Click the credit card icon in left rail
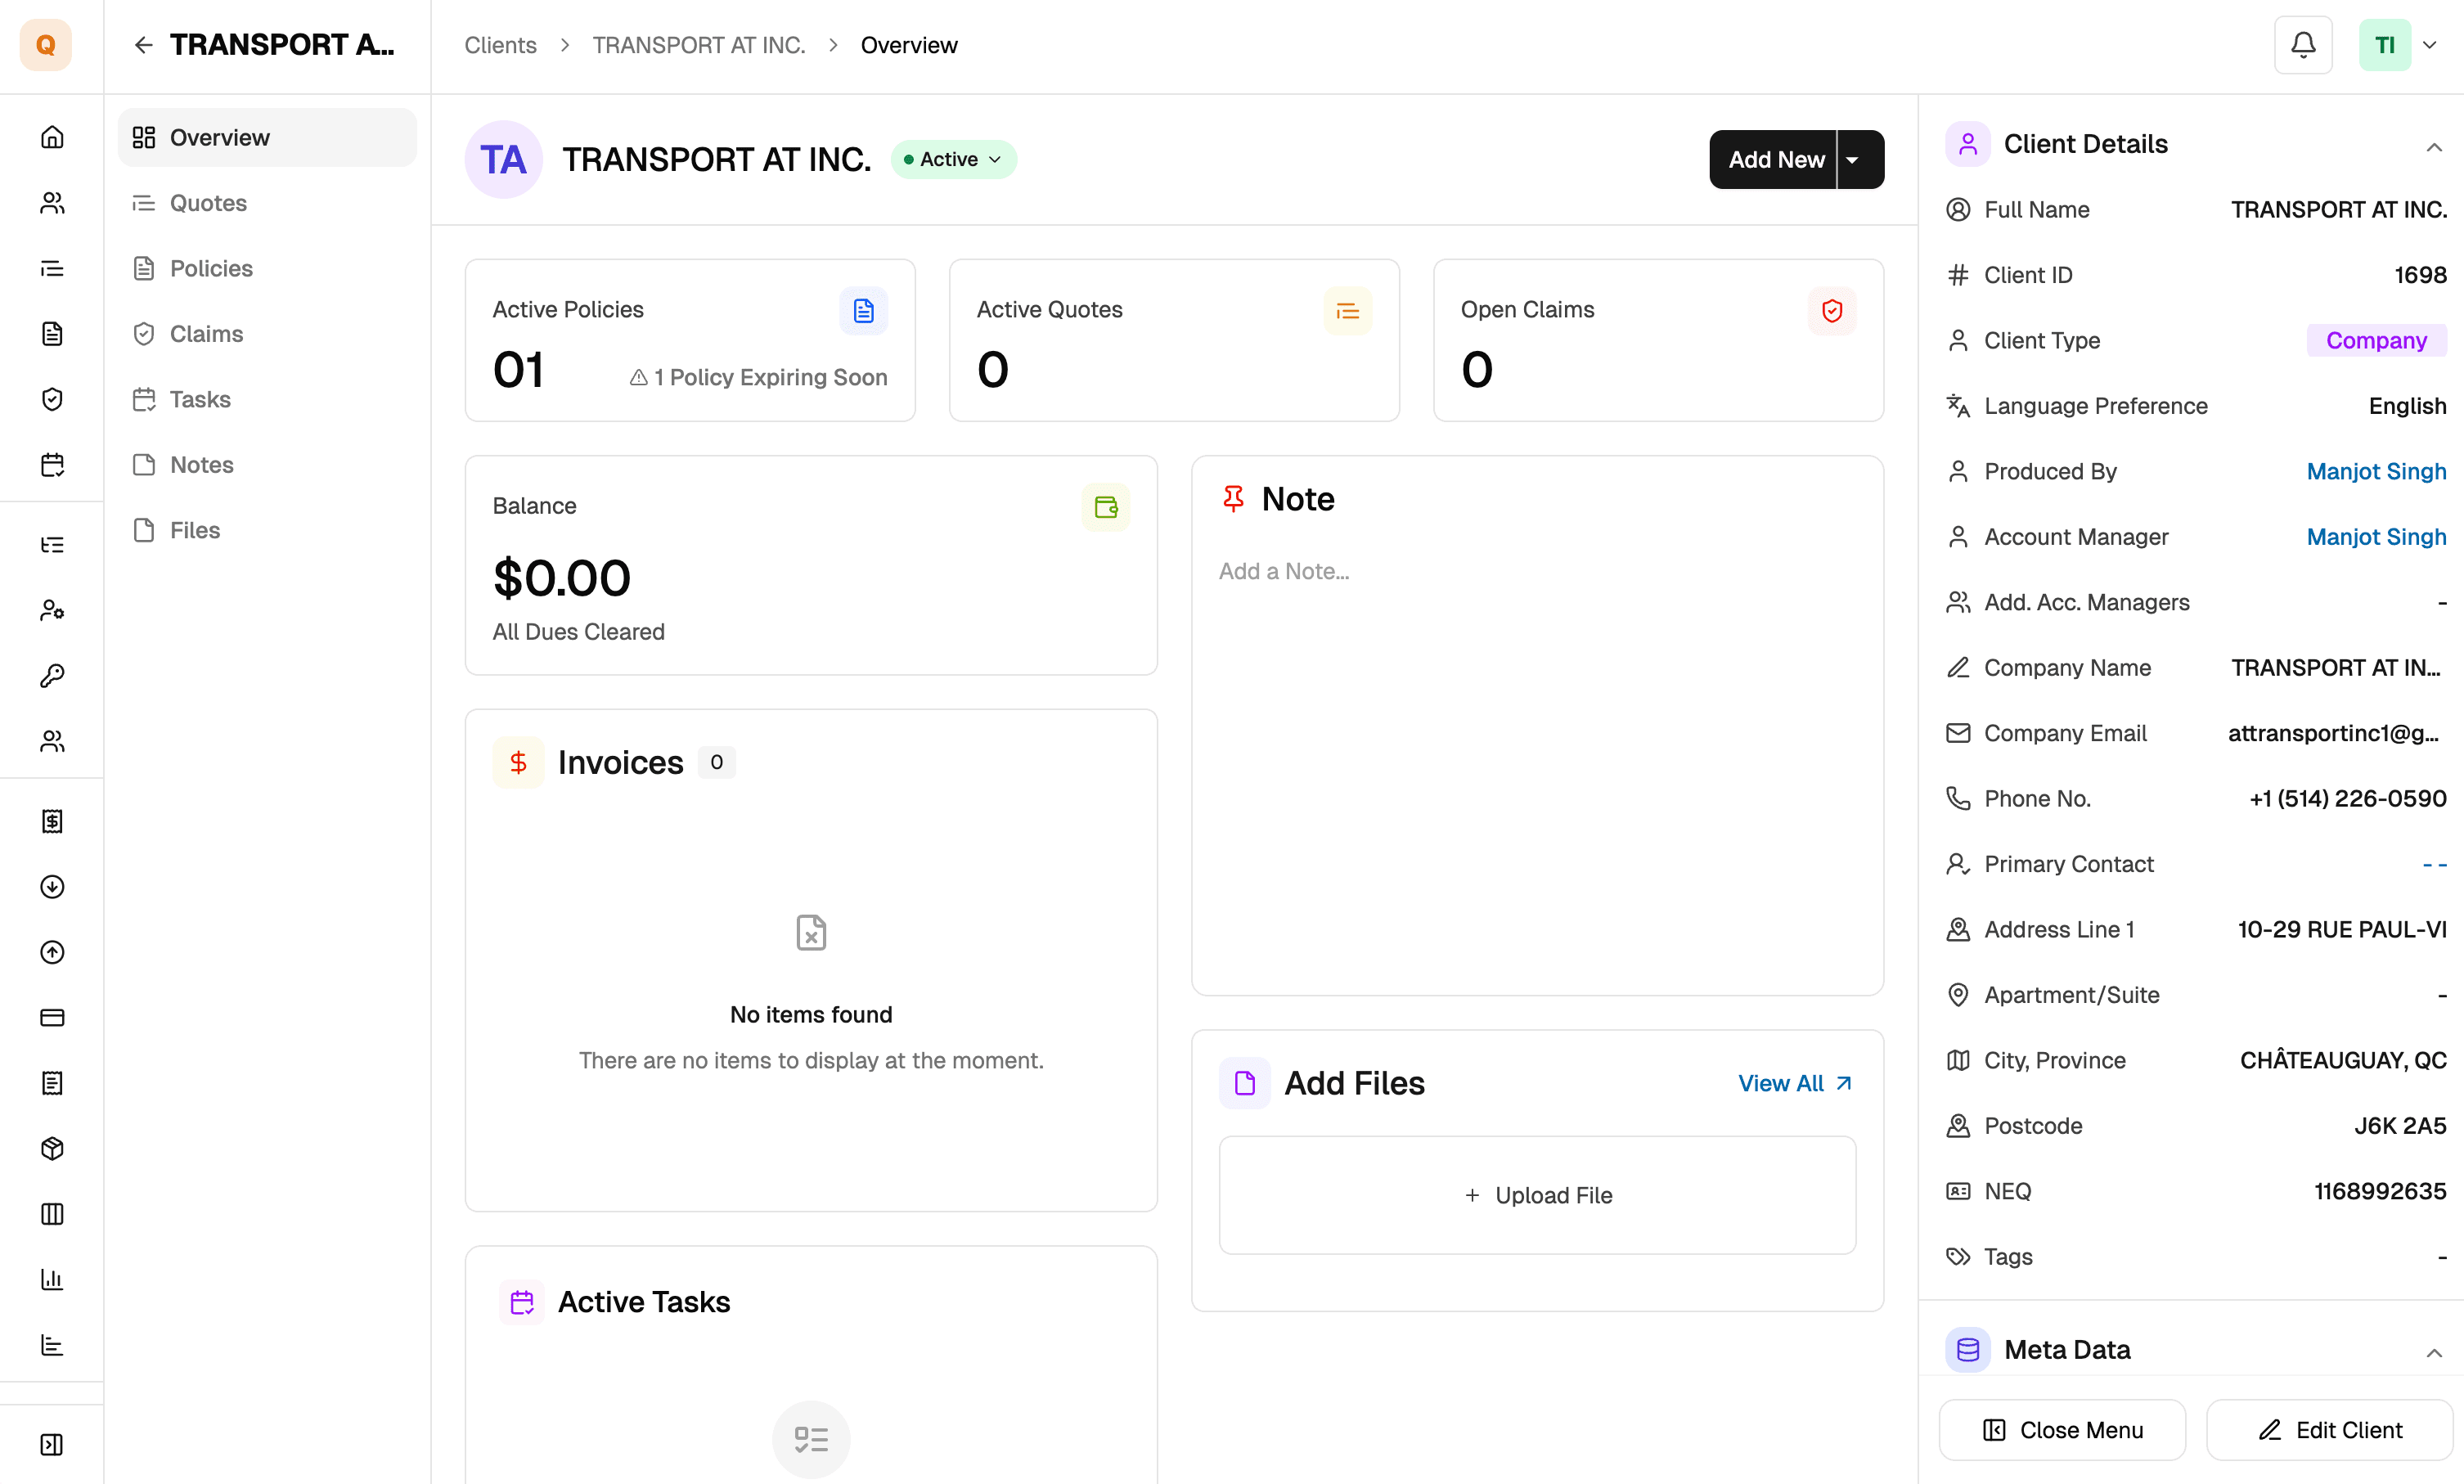Image resolution: width=2464 pixels, height=1484 pixels. tap(52, 1017)
